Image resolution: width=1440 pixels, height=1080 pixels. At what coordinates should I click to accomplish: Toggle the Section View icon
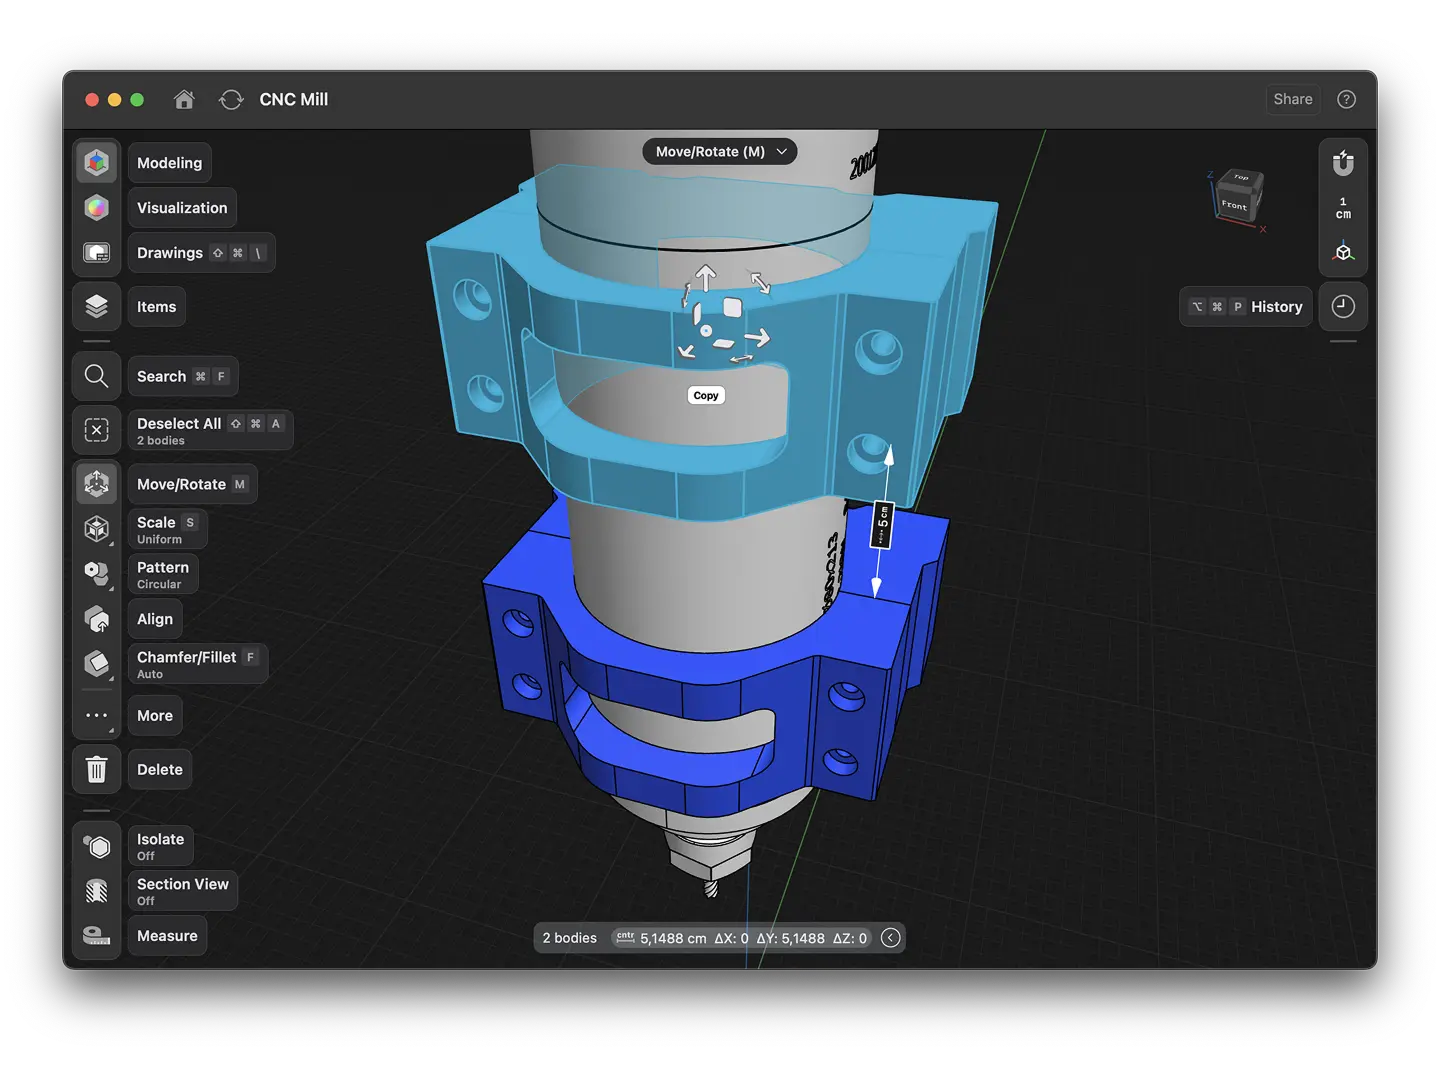(x=96, y=890)
